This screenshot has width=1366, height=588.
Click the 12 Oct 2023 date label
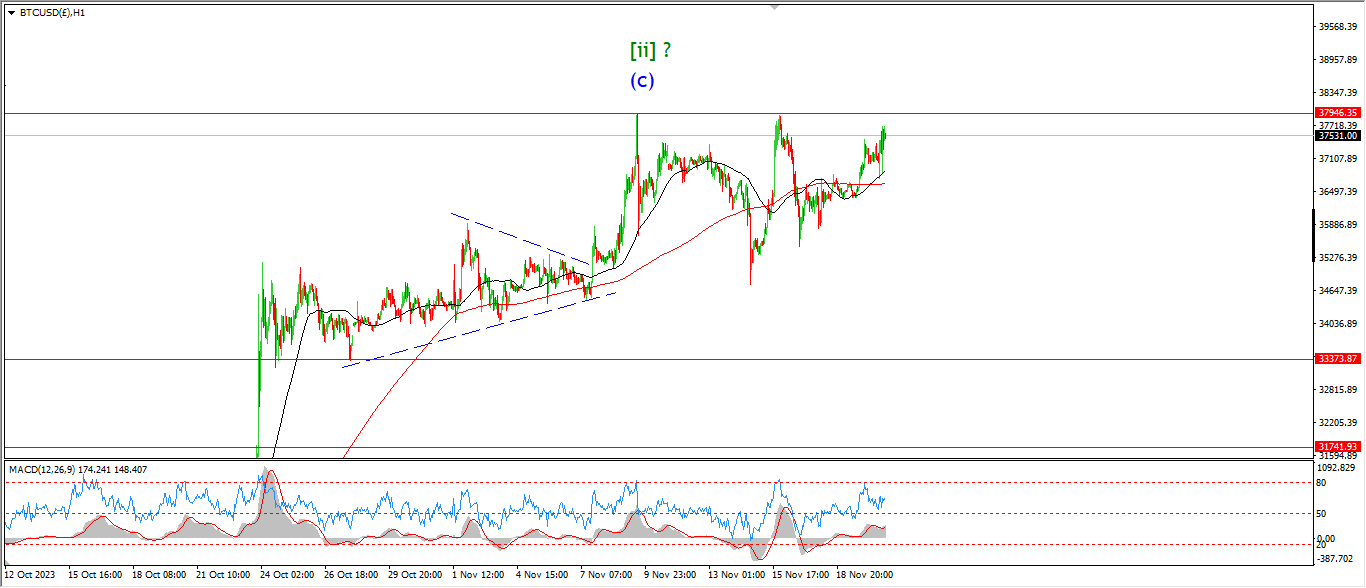click(x=30, y=575)
